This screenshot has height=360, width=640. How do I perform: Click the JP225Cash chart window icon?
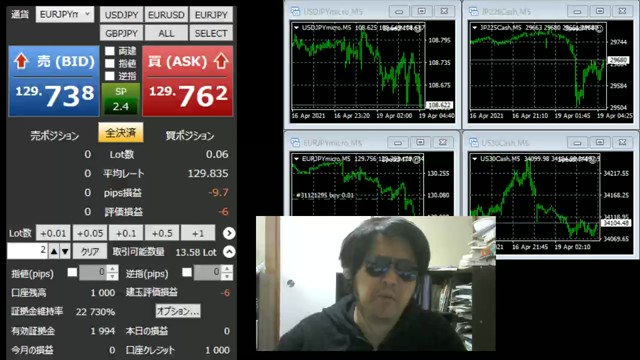pos(473,11)
